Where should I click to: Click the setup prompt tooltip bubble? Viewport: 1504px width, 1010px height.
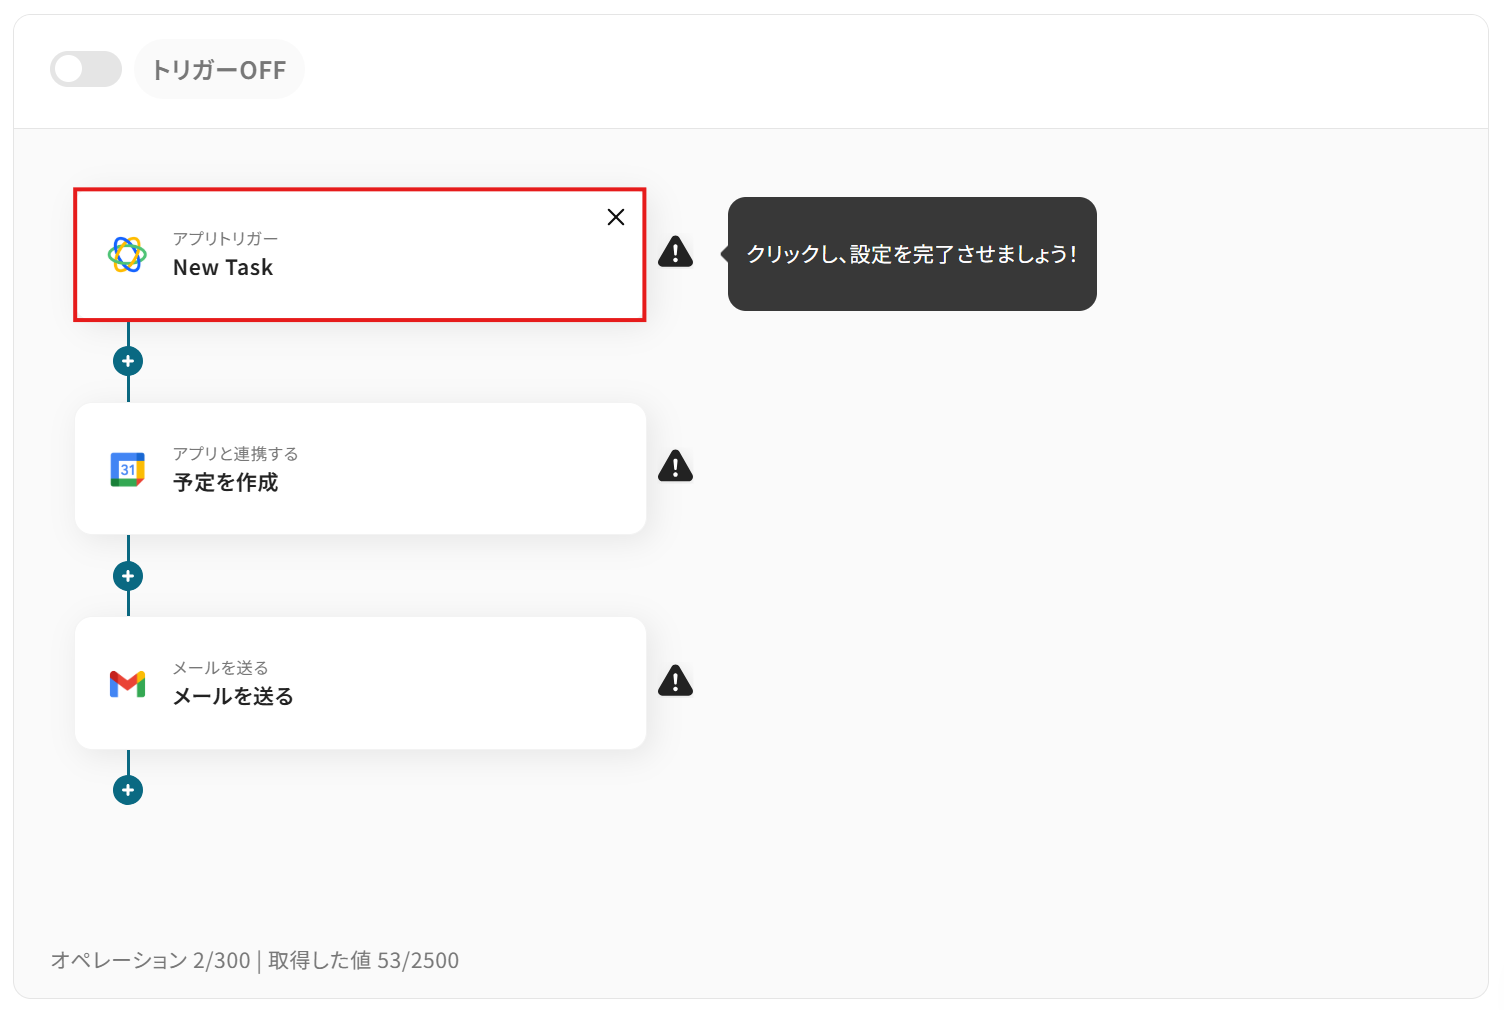(912, 254)
